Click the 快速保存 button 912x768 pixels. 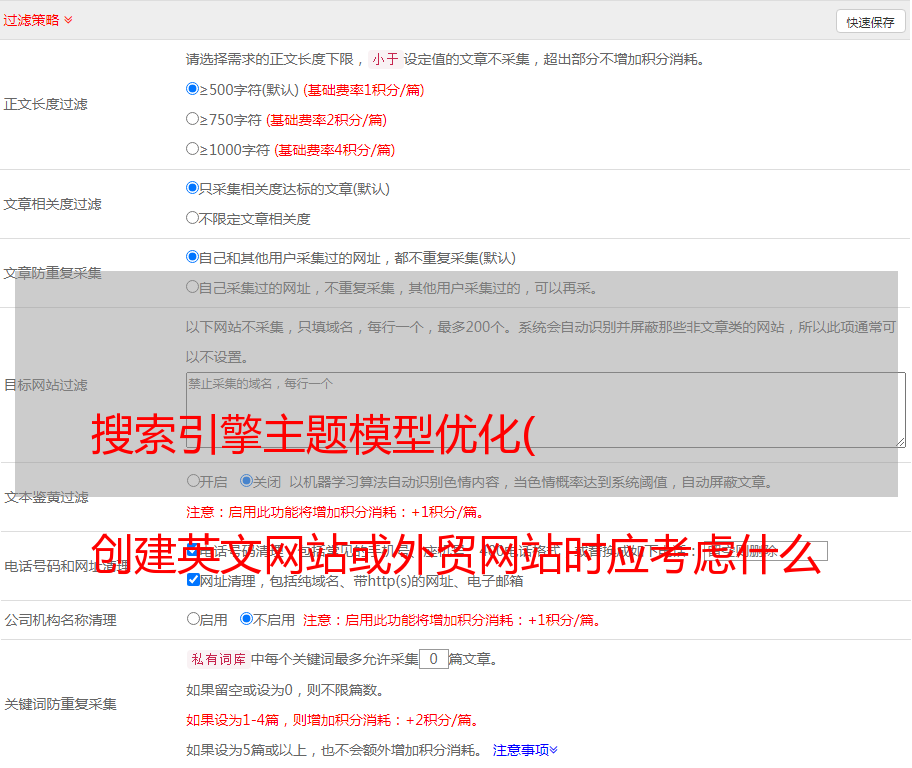point(869,22)
